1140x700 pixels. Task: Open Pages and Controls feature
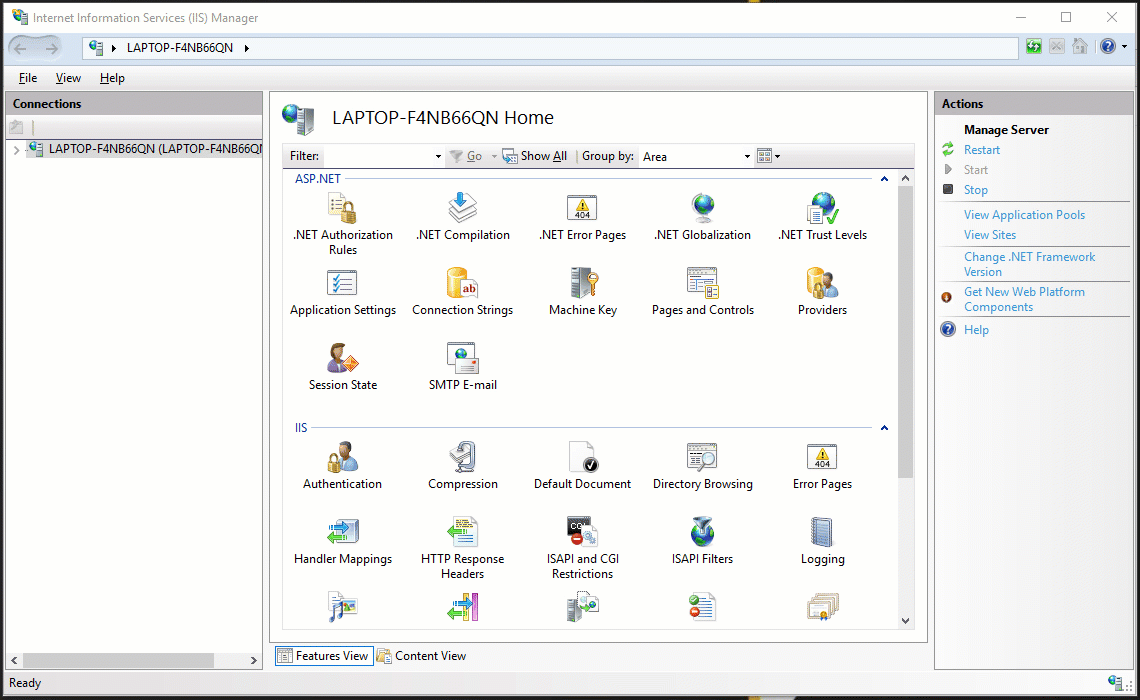[702, 292]
